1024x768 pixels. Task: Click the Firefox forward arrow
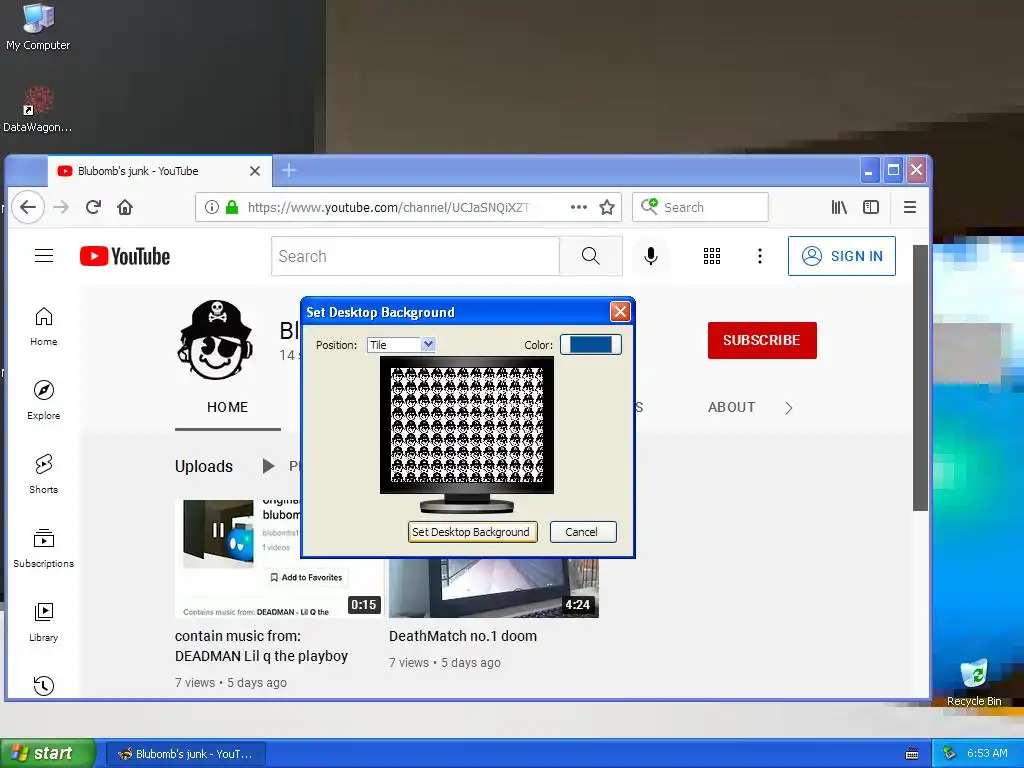tap(61, 207)
